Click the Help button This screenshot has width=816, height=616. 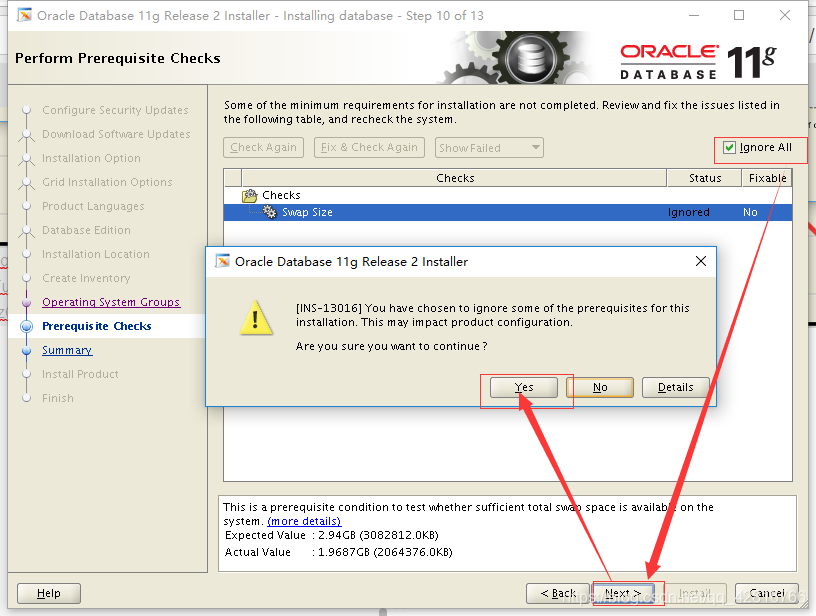pos(49,593)
